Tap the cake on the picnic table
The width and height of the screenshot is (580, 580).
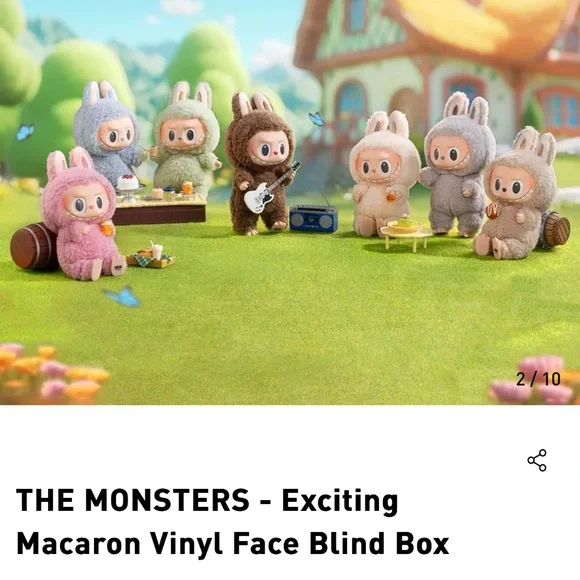coord(128,183)
